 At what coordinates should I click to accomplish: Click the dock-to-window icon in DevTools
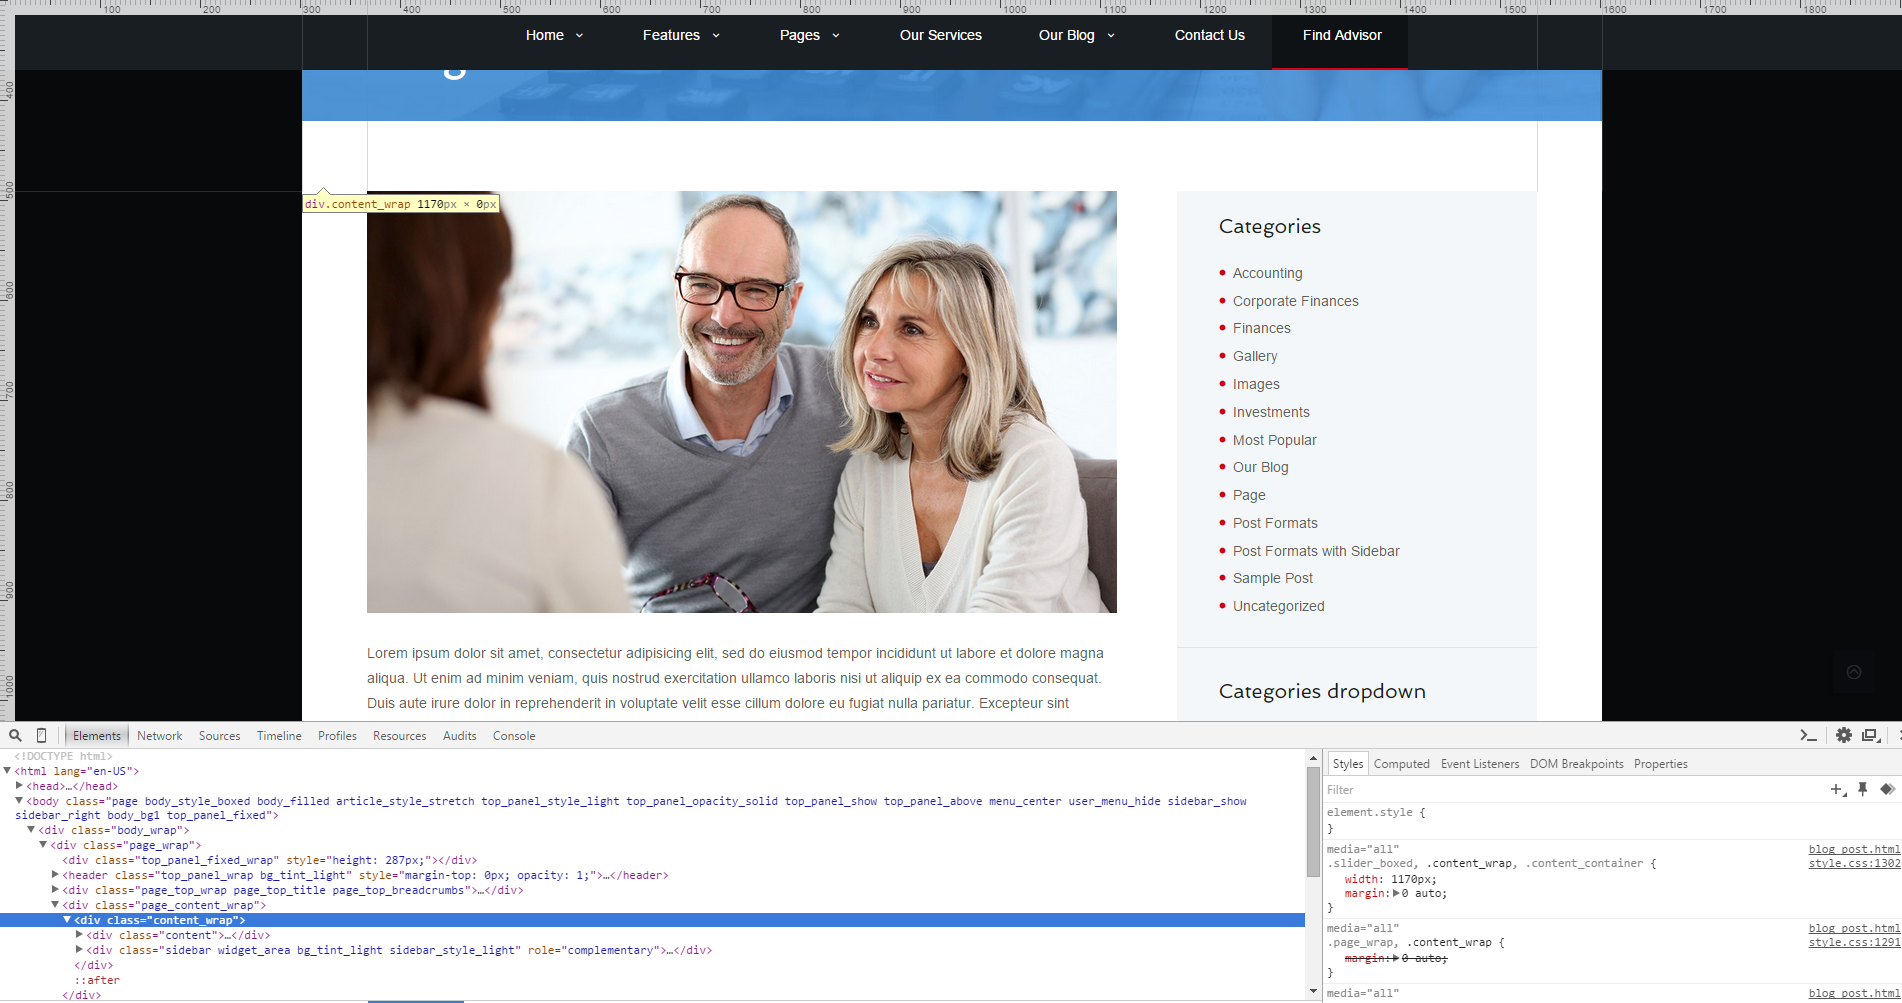pyautogui.click(x=1870, y=735)
